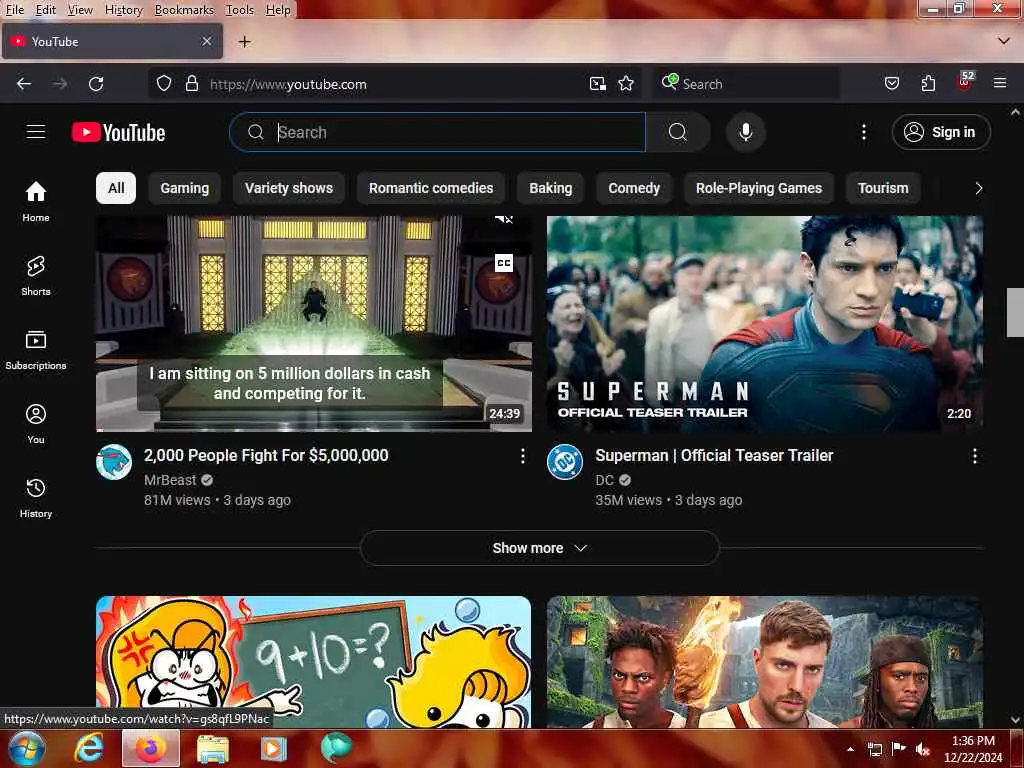Open Firefox extensions menu
Screen dimensions: 1024x768
click(x=928, y=84)
